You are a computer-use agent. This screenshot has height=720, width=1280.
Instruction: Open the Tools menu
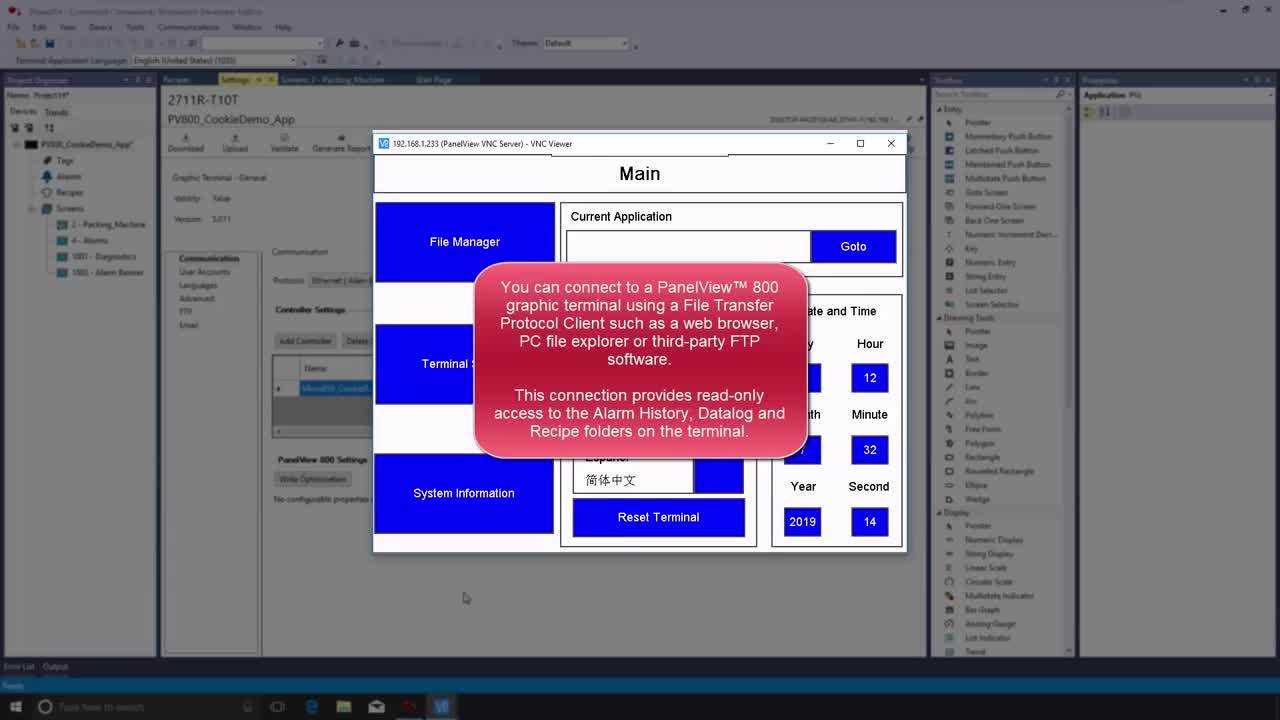pos(135,27)
